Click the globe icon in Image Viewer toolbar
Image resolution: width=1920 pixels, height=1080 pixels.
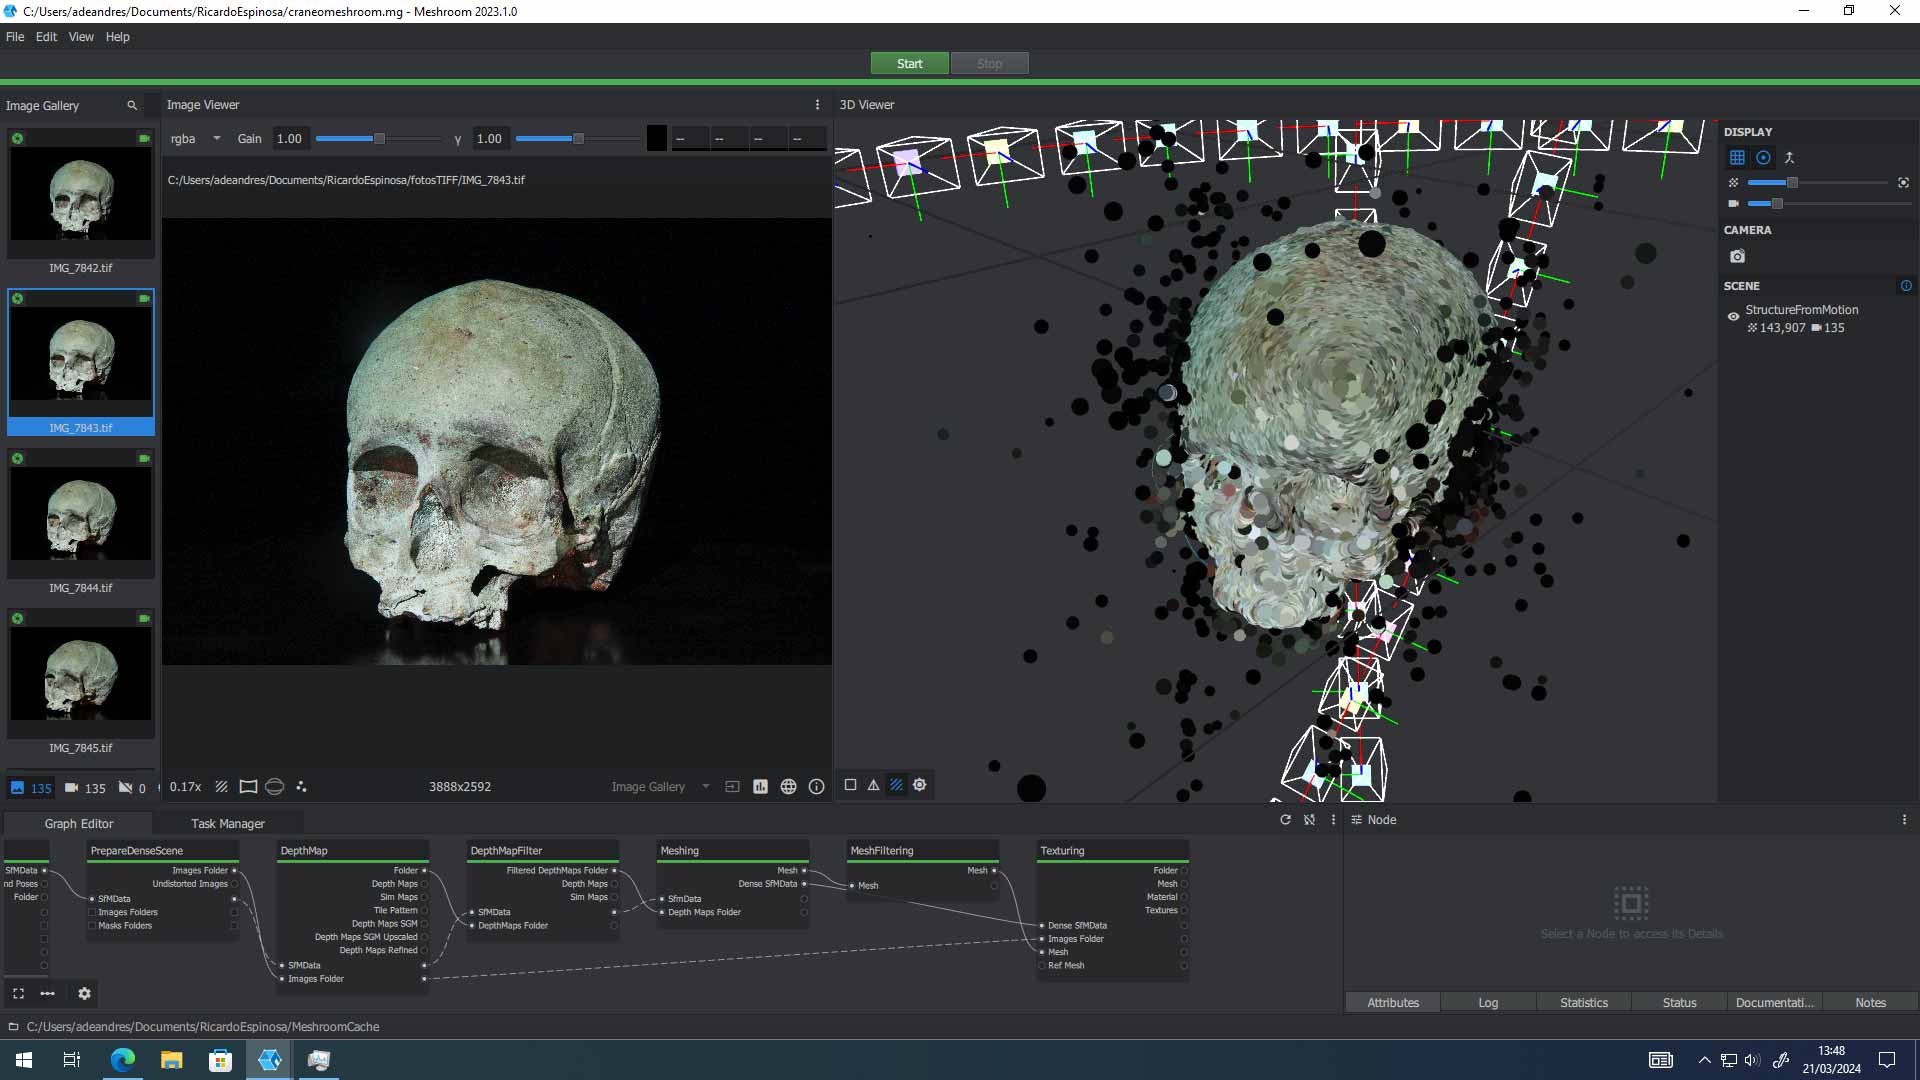788,787
